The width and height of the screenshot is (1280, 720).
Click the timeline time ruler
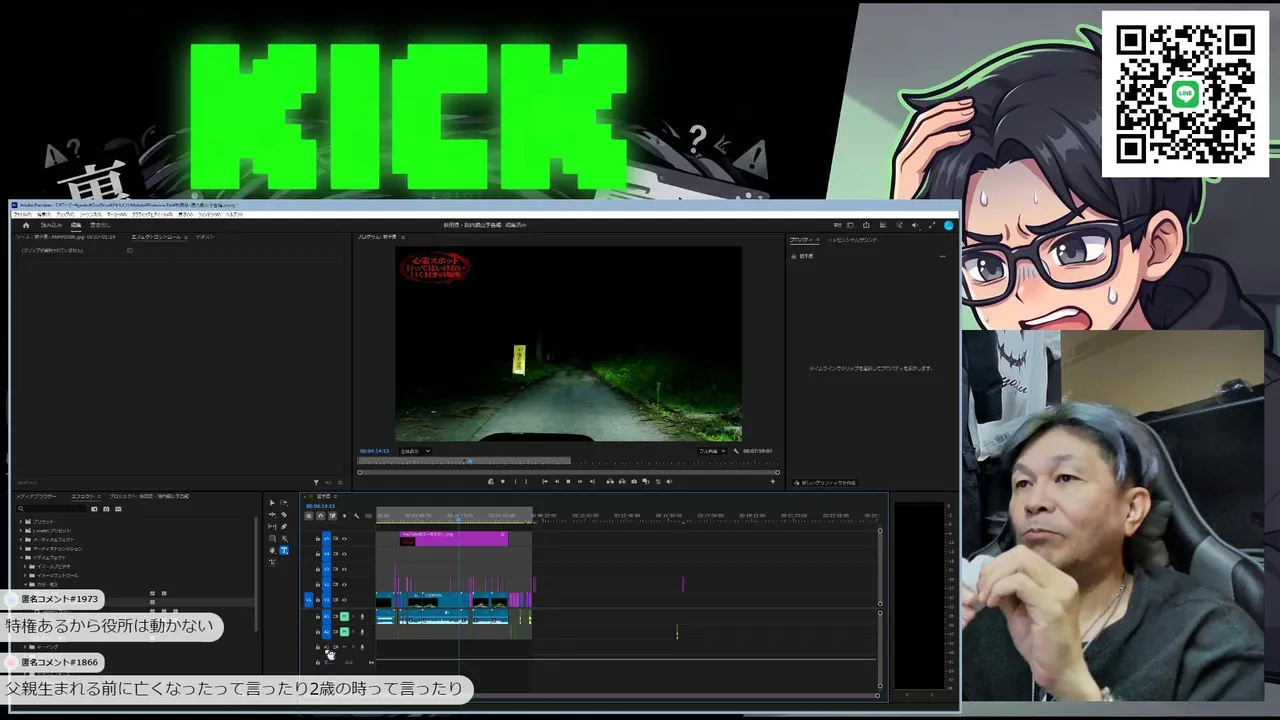tap(627, 517)
